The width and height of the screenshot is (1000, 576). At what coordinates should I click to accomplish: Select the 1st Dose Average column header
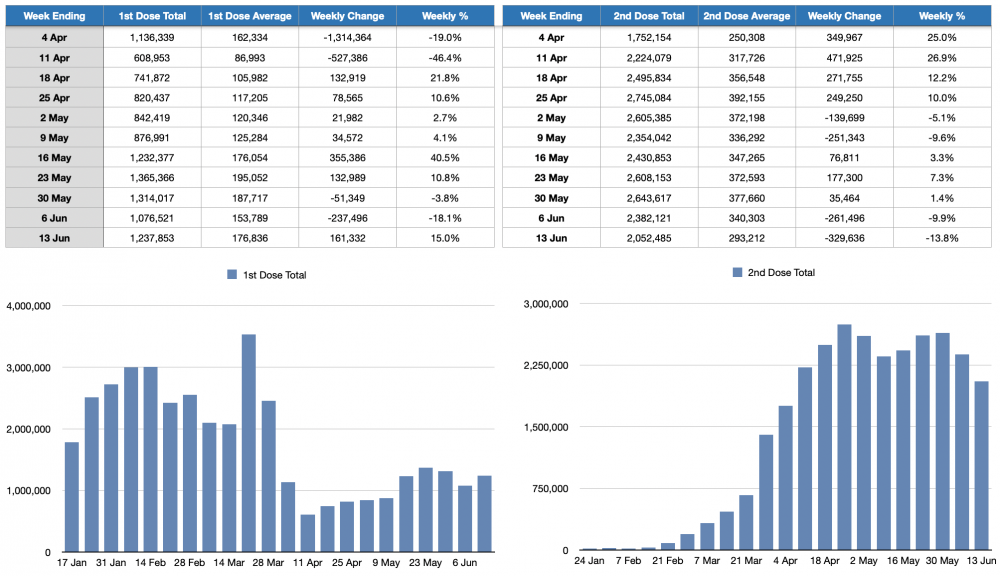249,16
